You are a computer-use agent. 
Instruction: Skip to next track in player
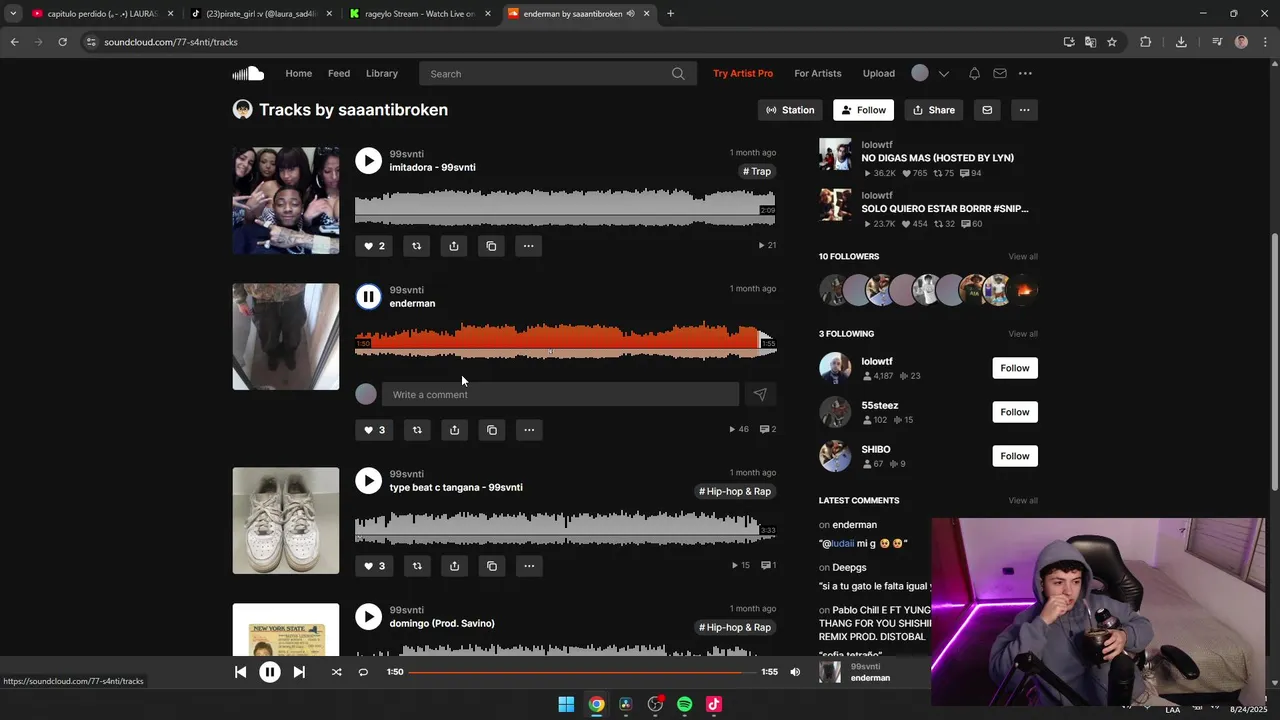[299, 672]
